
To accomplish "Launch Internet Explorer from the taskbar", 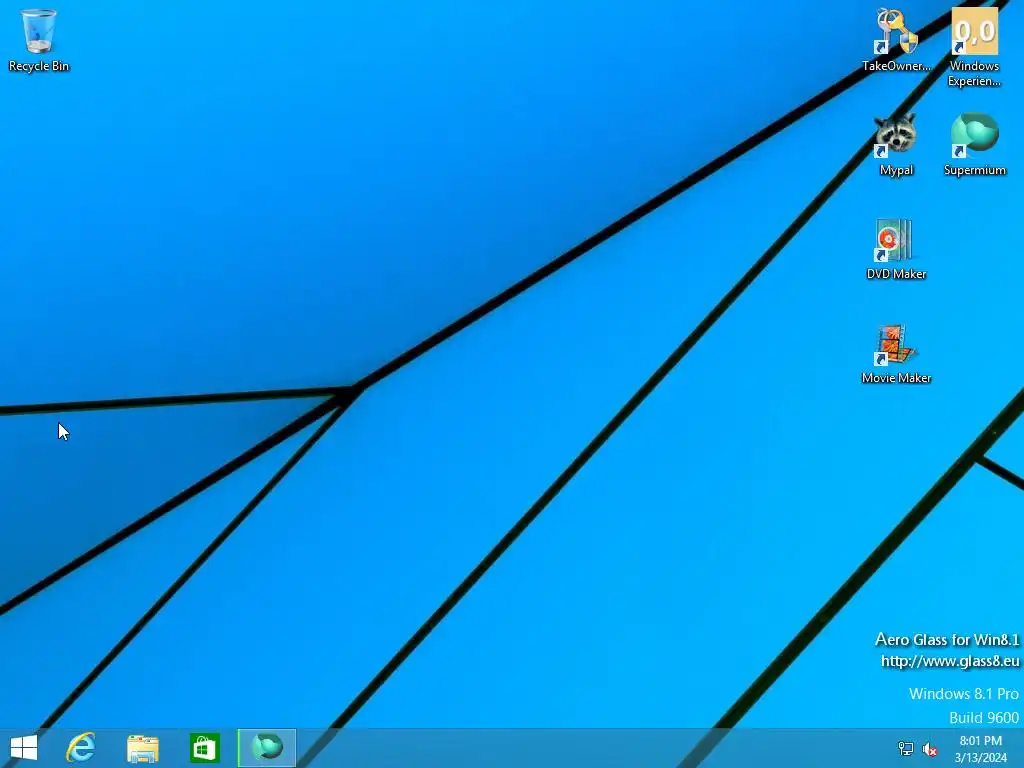I will coord(80,748).
